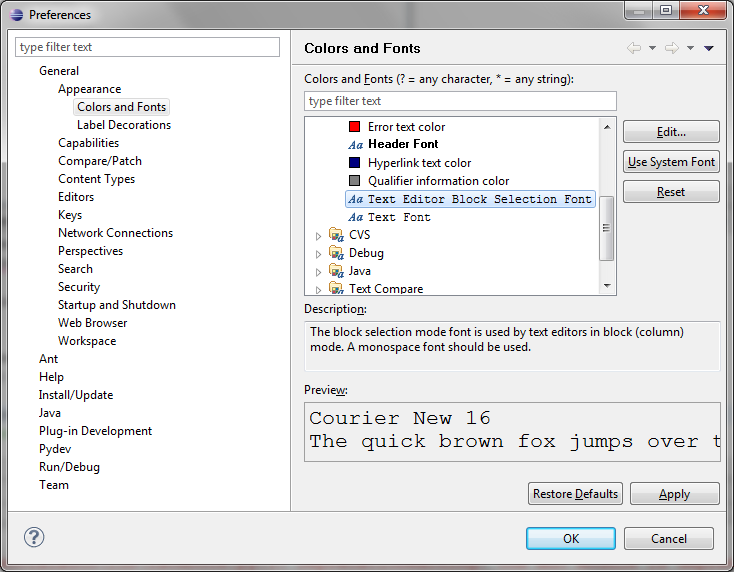The image size is (734, 572).
Task: Click the CVS folder icon
Action: click(336, 234)
